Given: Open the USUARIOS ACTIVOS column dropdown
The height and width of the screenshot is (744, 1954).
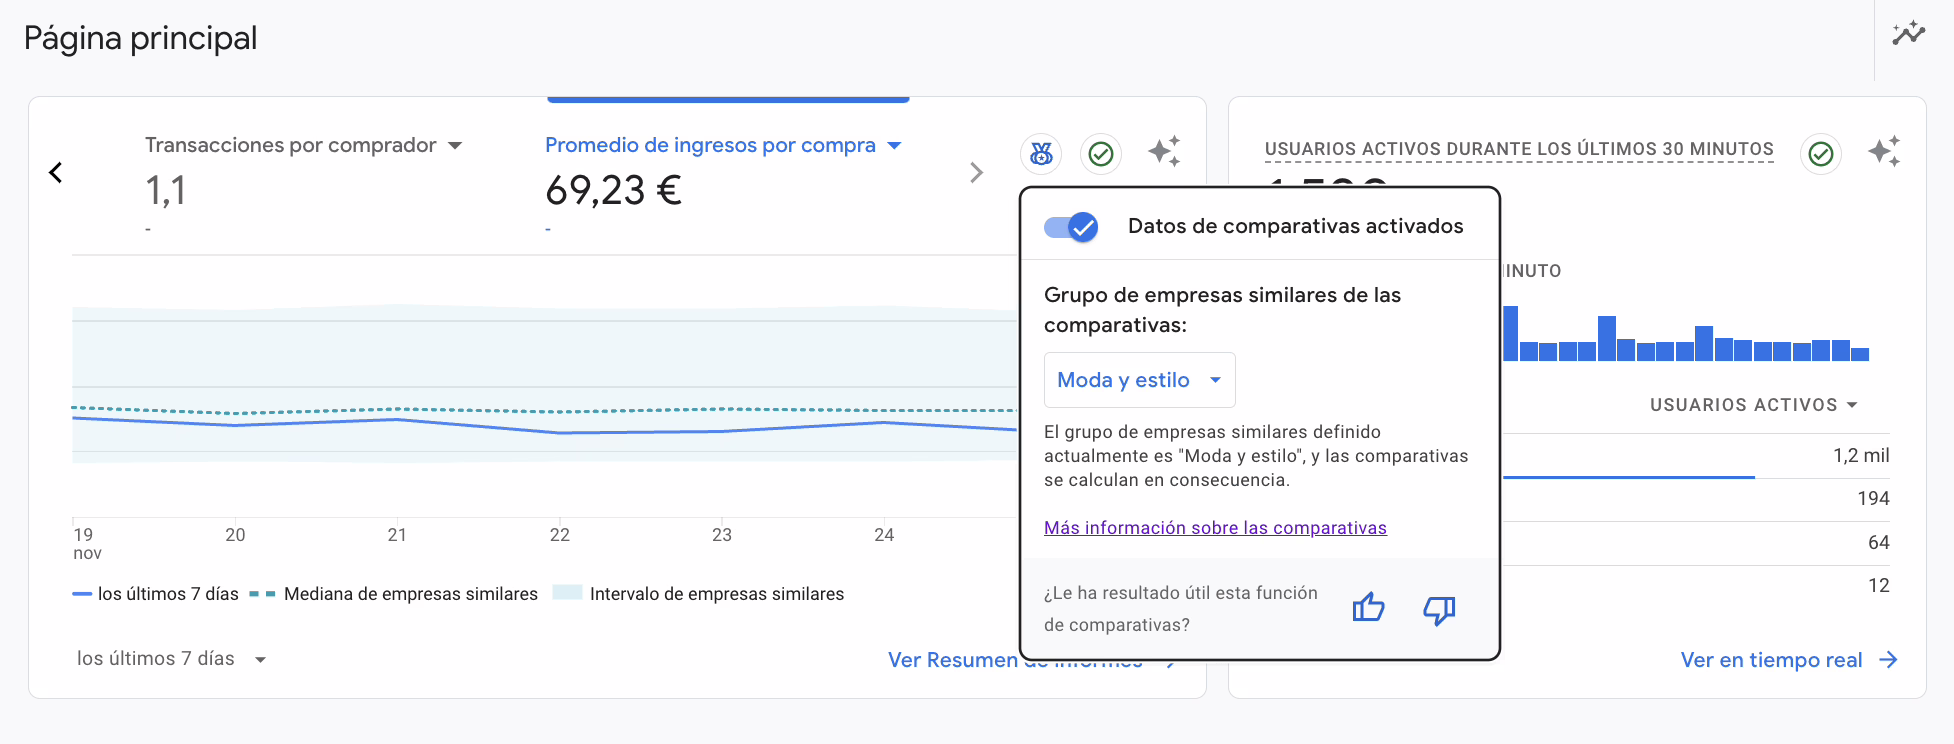Looking at the screenshot, I should tap(1753, 405).
